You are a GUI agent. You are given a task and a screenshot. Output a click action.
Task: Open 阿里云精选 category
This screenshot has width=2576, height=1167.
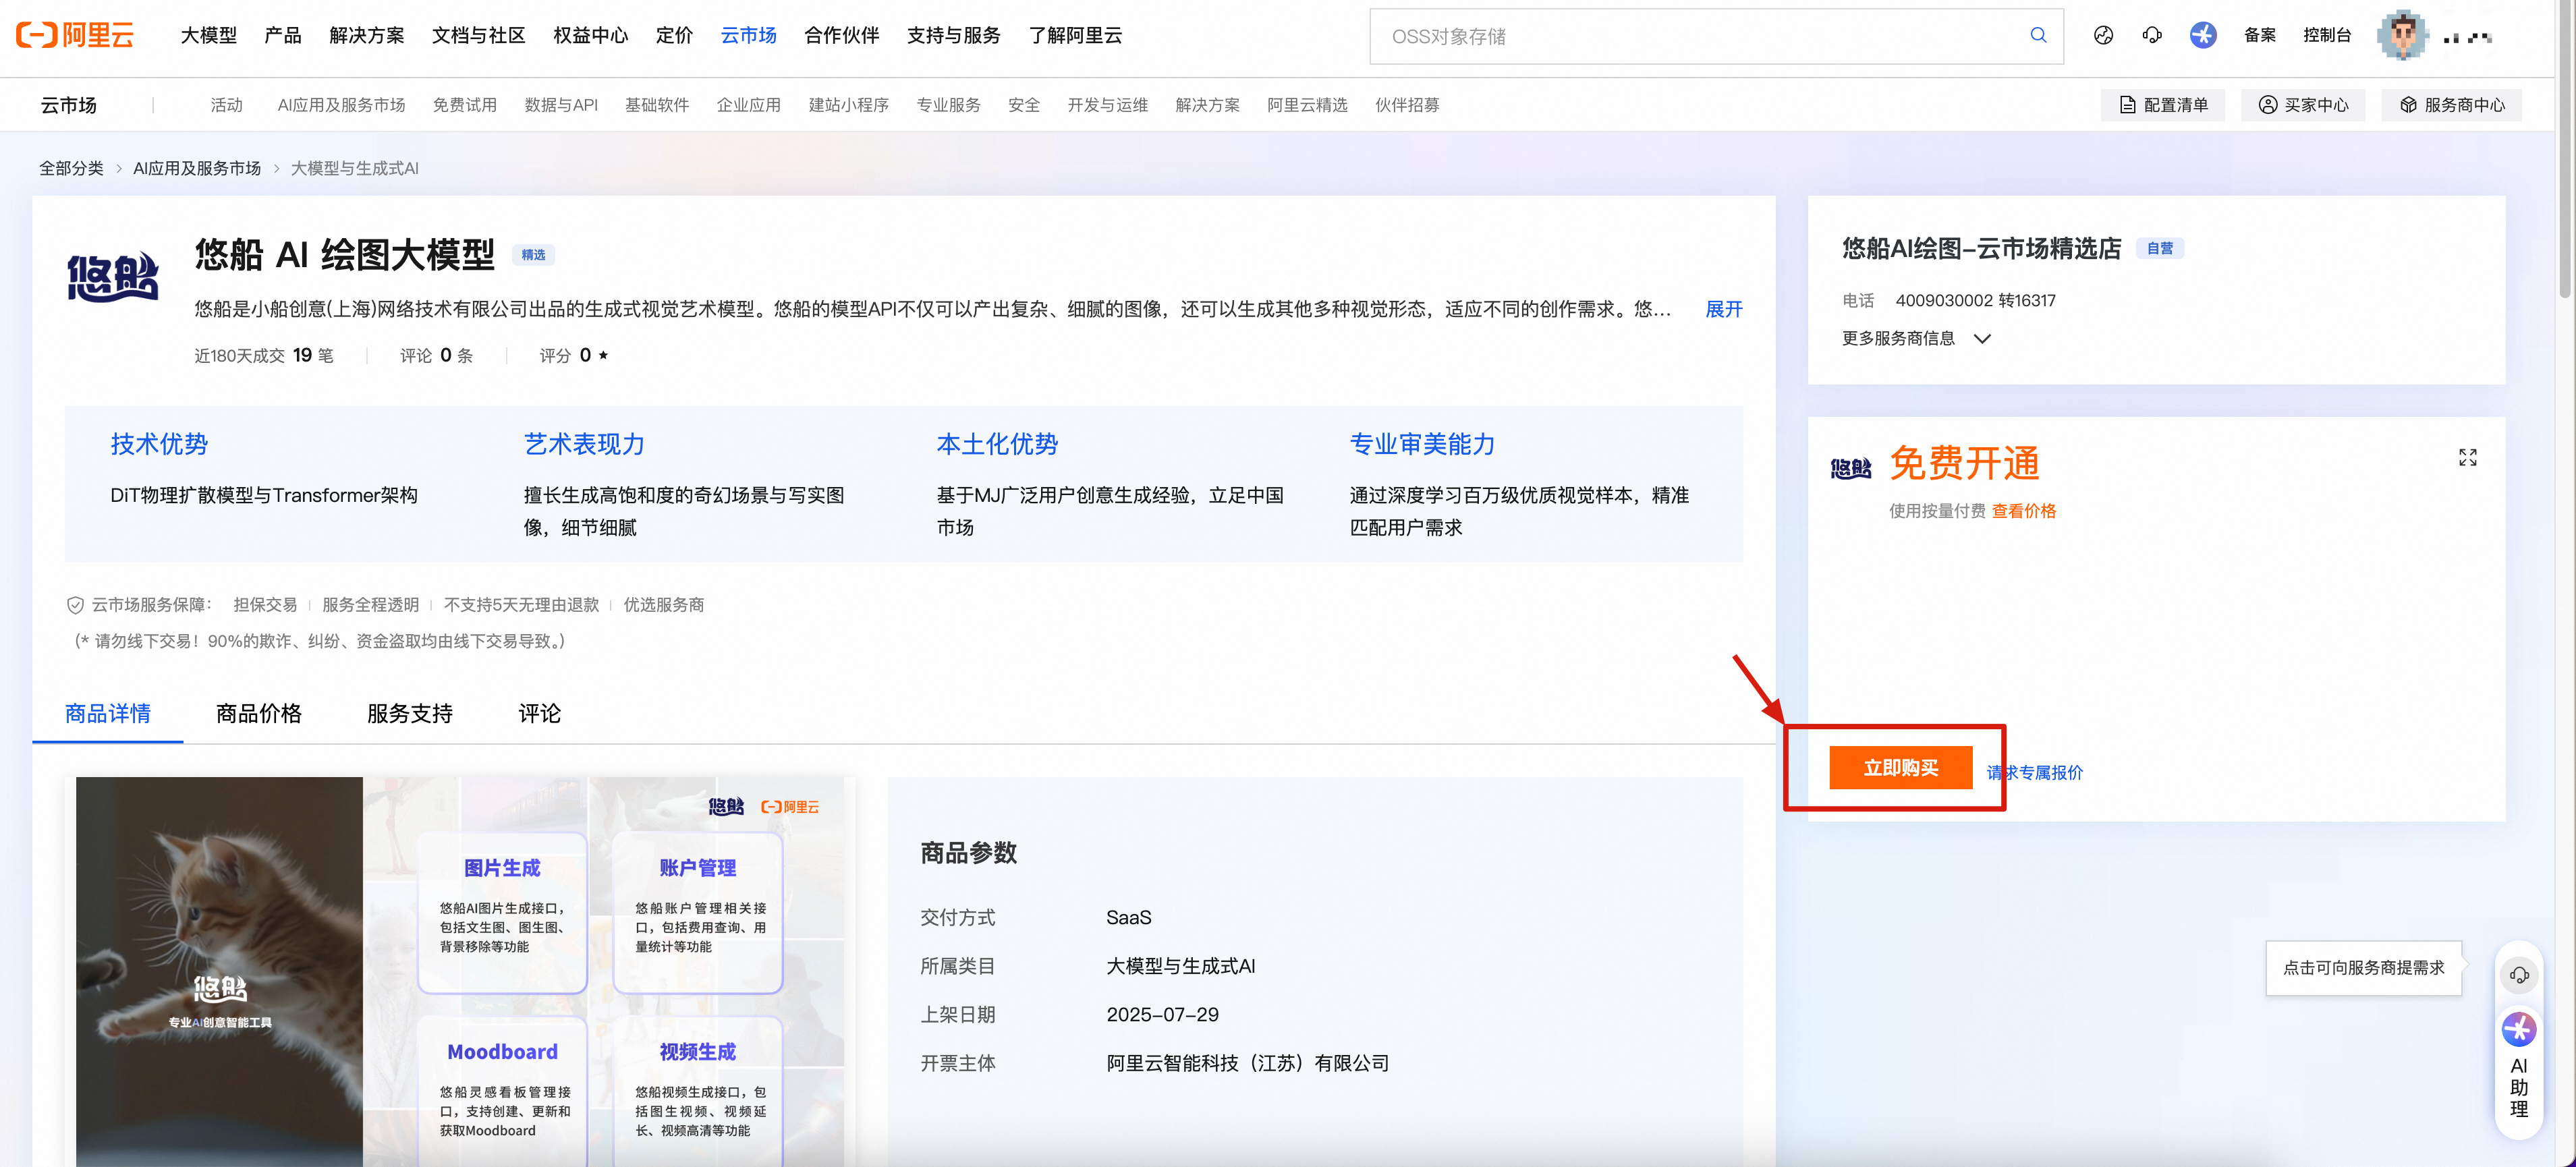[x=1307, y=105]
